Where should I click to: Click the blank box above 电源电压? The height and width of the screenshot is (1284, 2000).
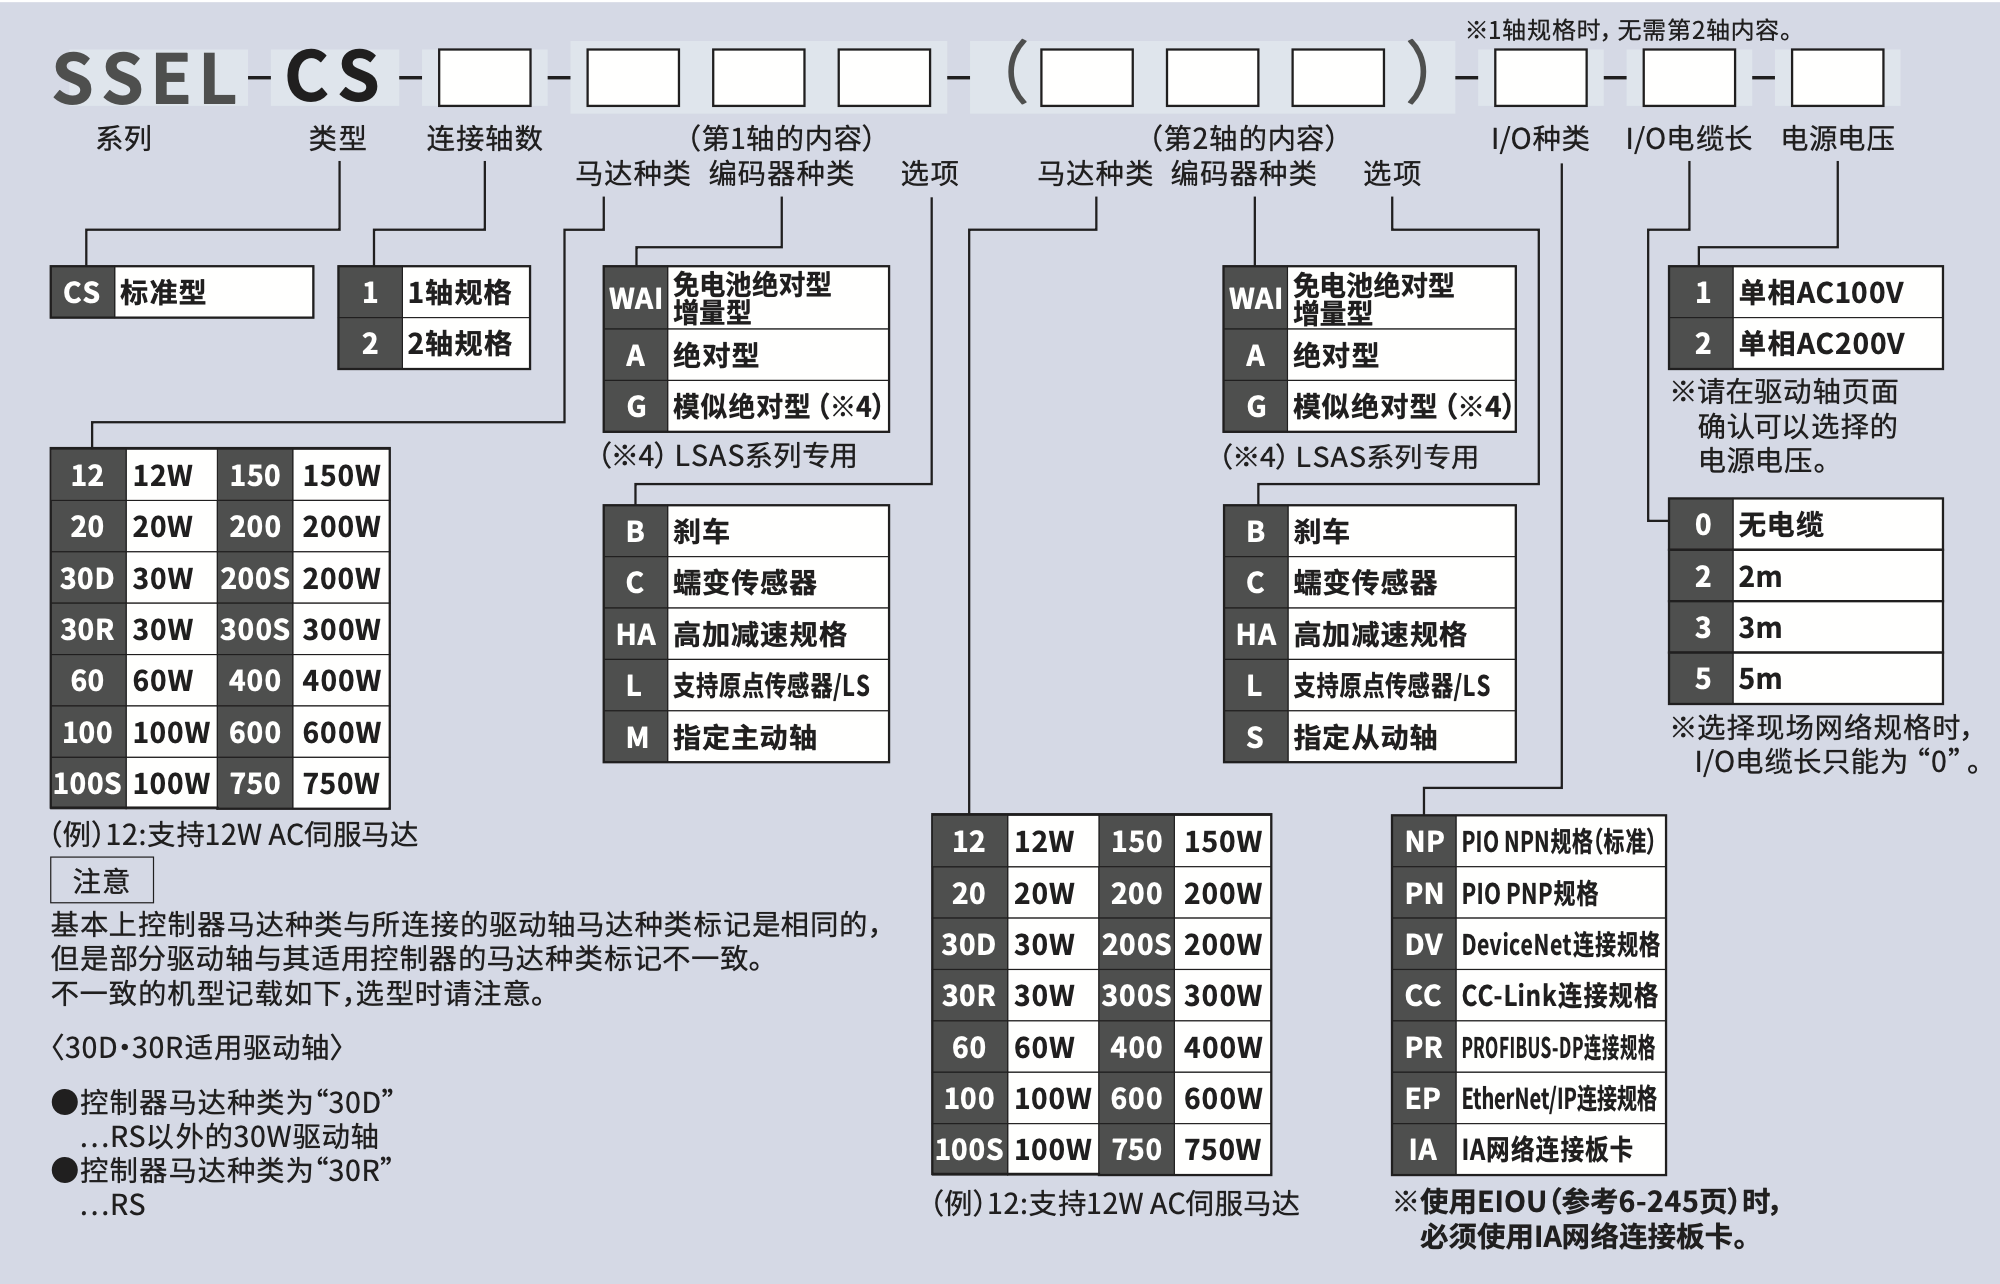point(1837,78)
